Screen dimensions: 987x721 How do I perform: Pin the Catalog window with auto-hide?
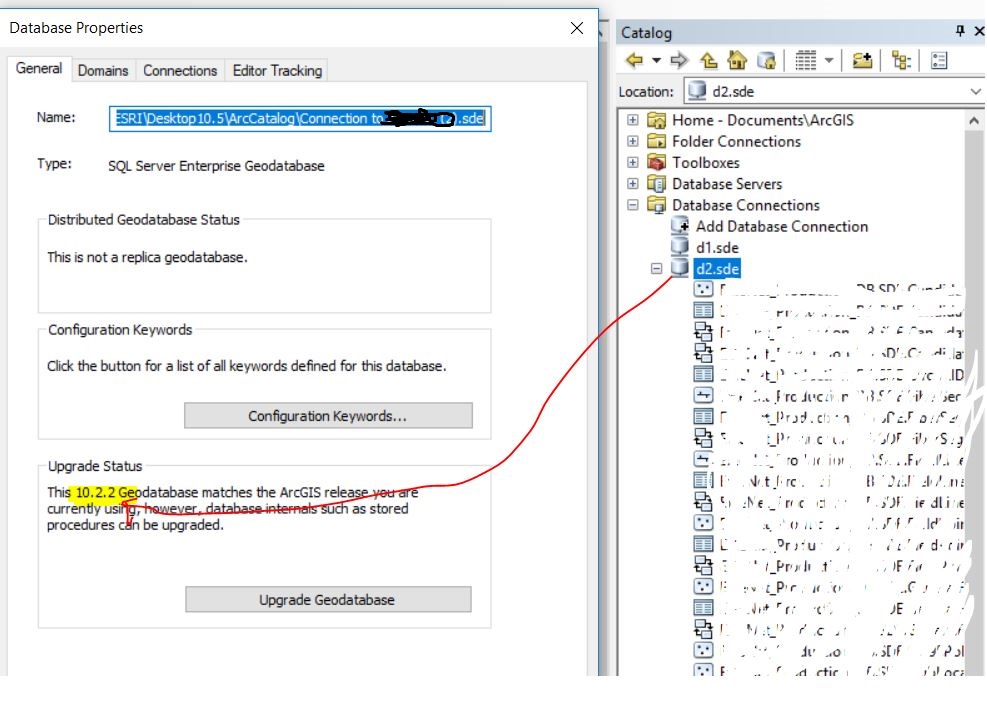(x=960, y=31)
